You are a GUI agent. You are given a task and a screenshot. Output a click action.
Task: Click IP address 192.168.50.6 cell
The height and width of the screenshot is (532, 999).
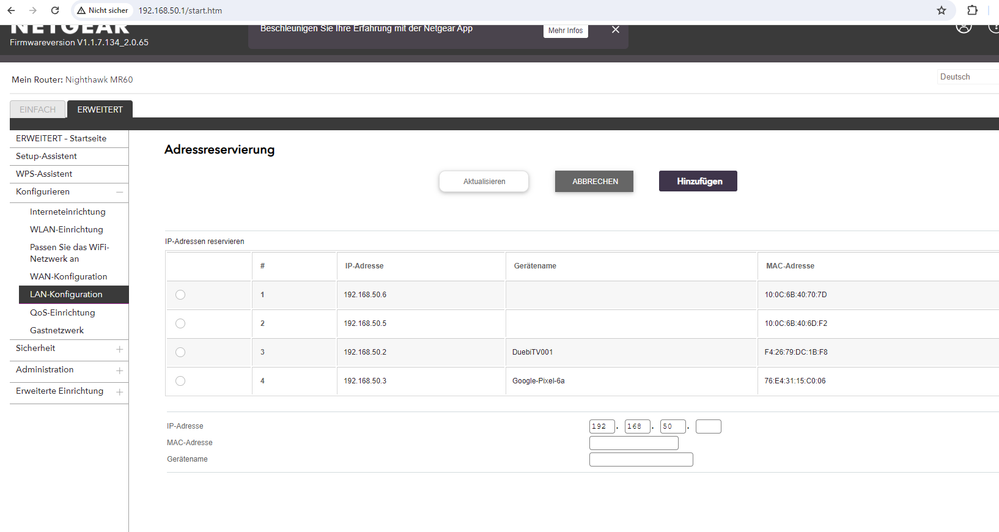pyautogui.click(x=365, y=295)
